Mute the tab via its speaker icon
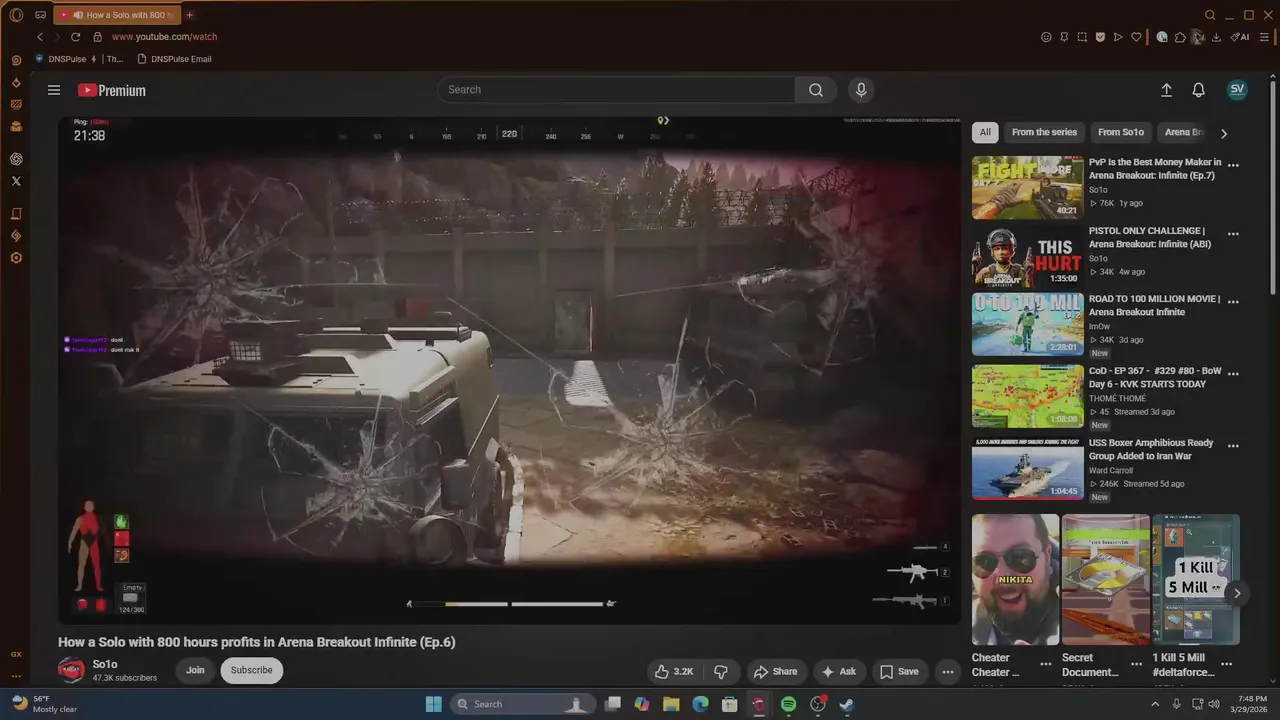Screen dimensions: 1280x720 click(78, 15)
